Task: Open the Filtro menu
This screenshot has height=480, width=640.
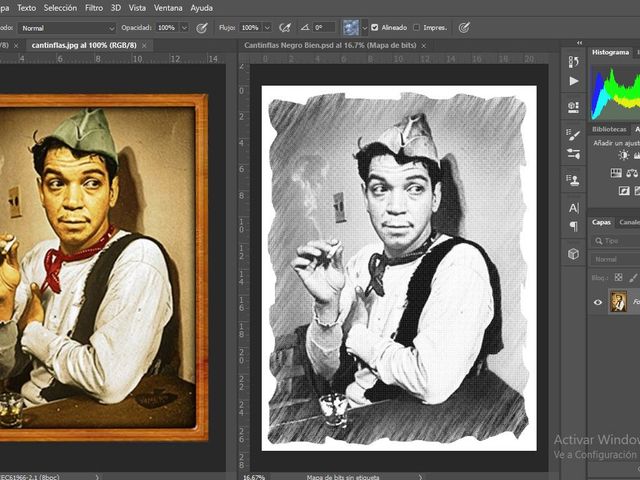Action: (x=94, y=7)
